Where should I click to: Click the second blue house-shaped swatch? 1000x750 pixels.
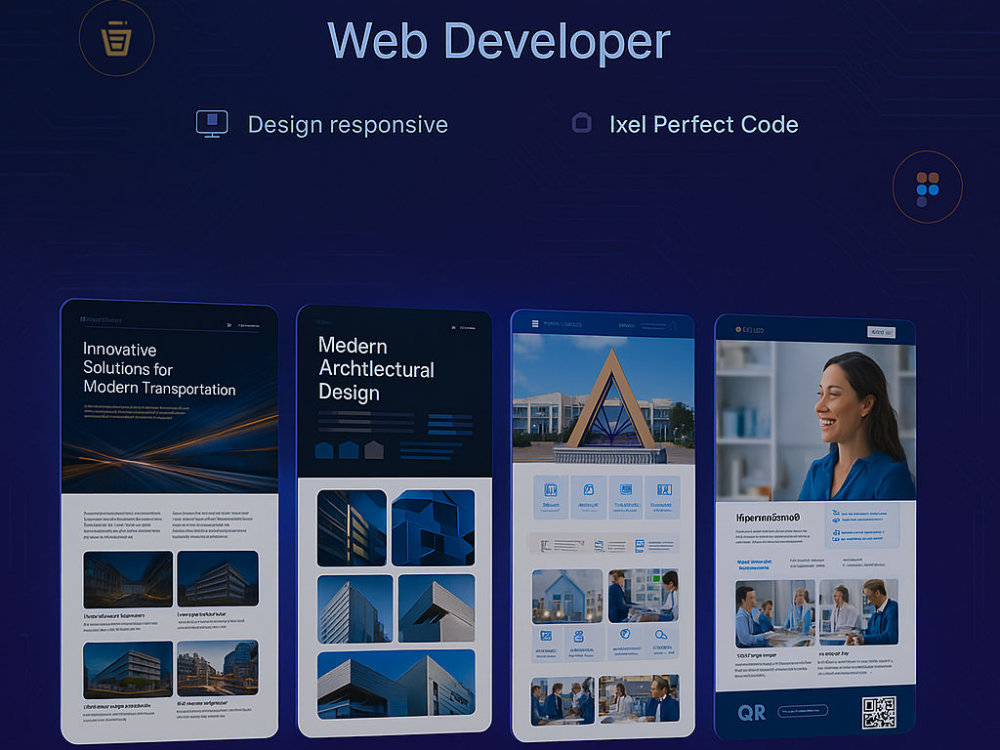[x=349, y=449]
